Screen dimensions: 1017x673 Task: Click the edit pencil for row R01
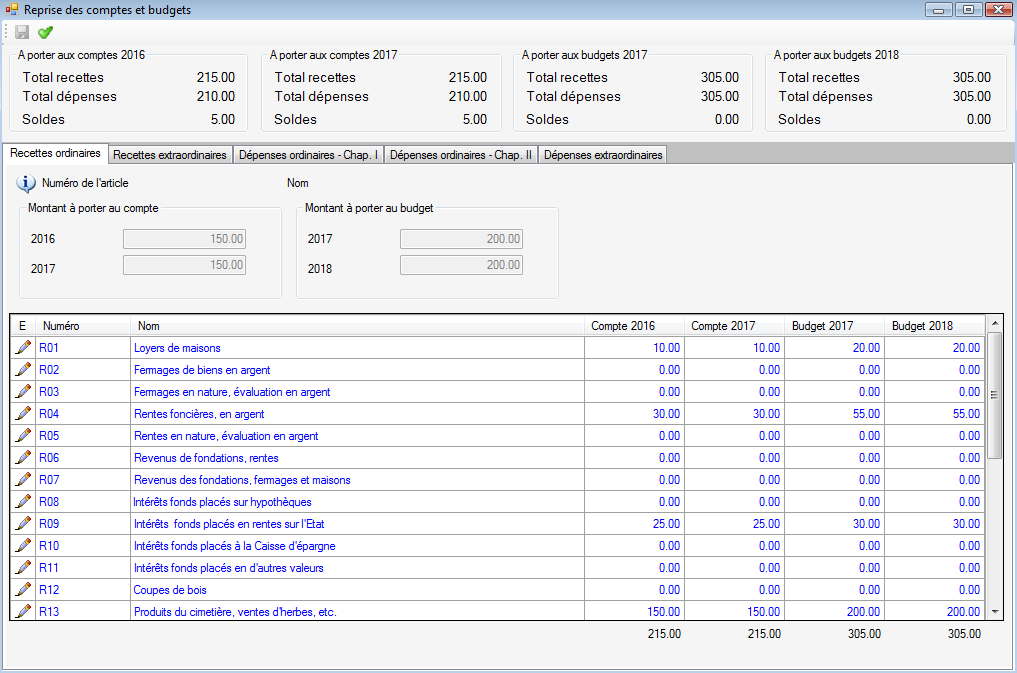23,348
